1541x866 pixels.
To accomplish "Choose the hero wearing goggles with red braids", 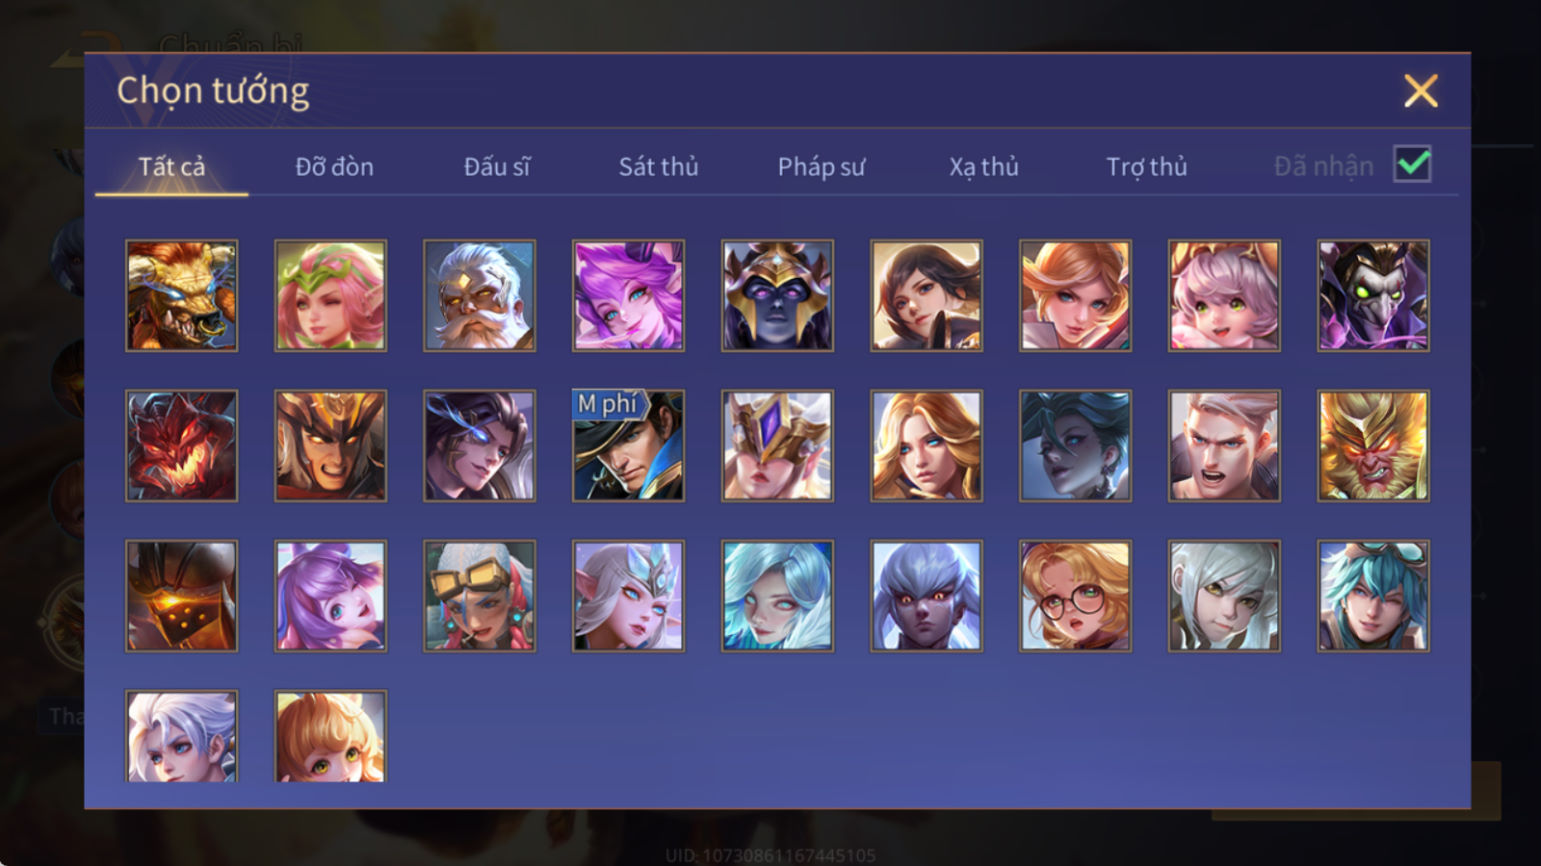I will [479, 596].
